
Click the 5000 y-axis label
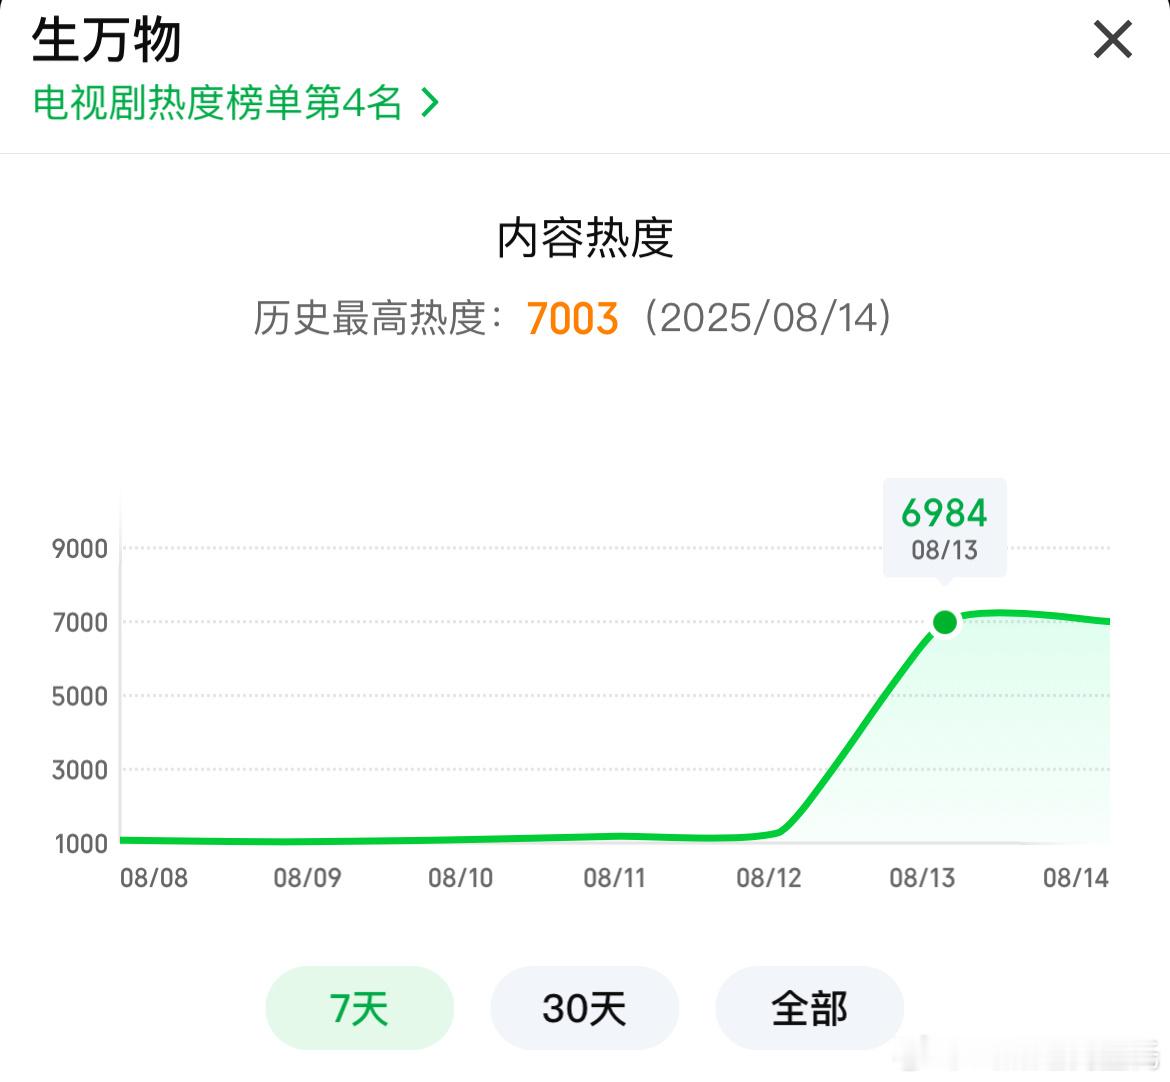click(80, 696)
